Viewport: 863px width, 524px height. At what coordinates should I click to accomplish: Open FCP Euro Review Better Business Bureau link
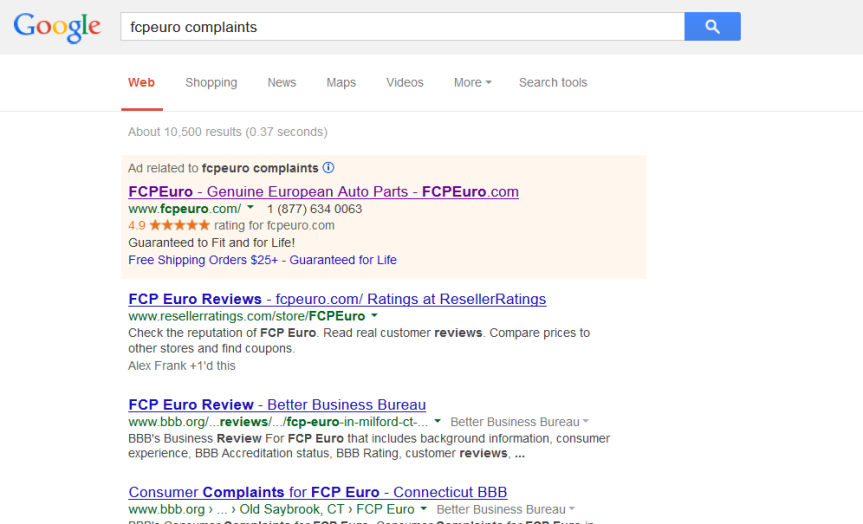click(x=277, y=405)
